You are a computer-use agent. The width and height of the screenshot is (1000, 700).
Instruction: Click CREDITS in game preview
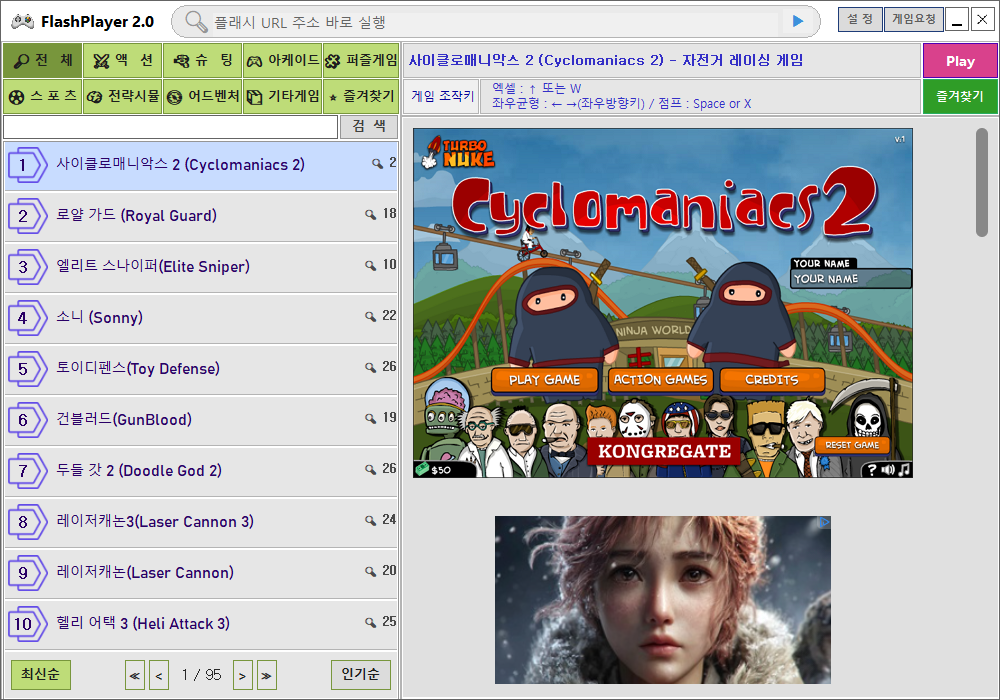click(772, 380)
